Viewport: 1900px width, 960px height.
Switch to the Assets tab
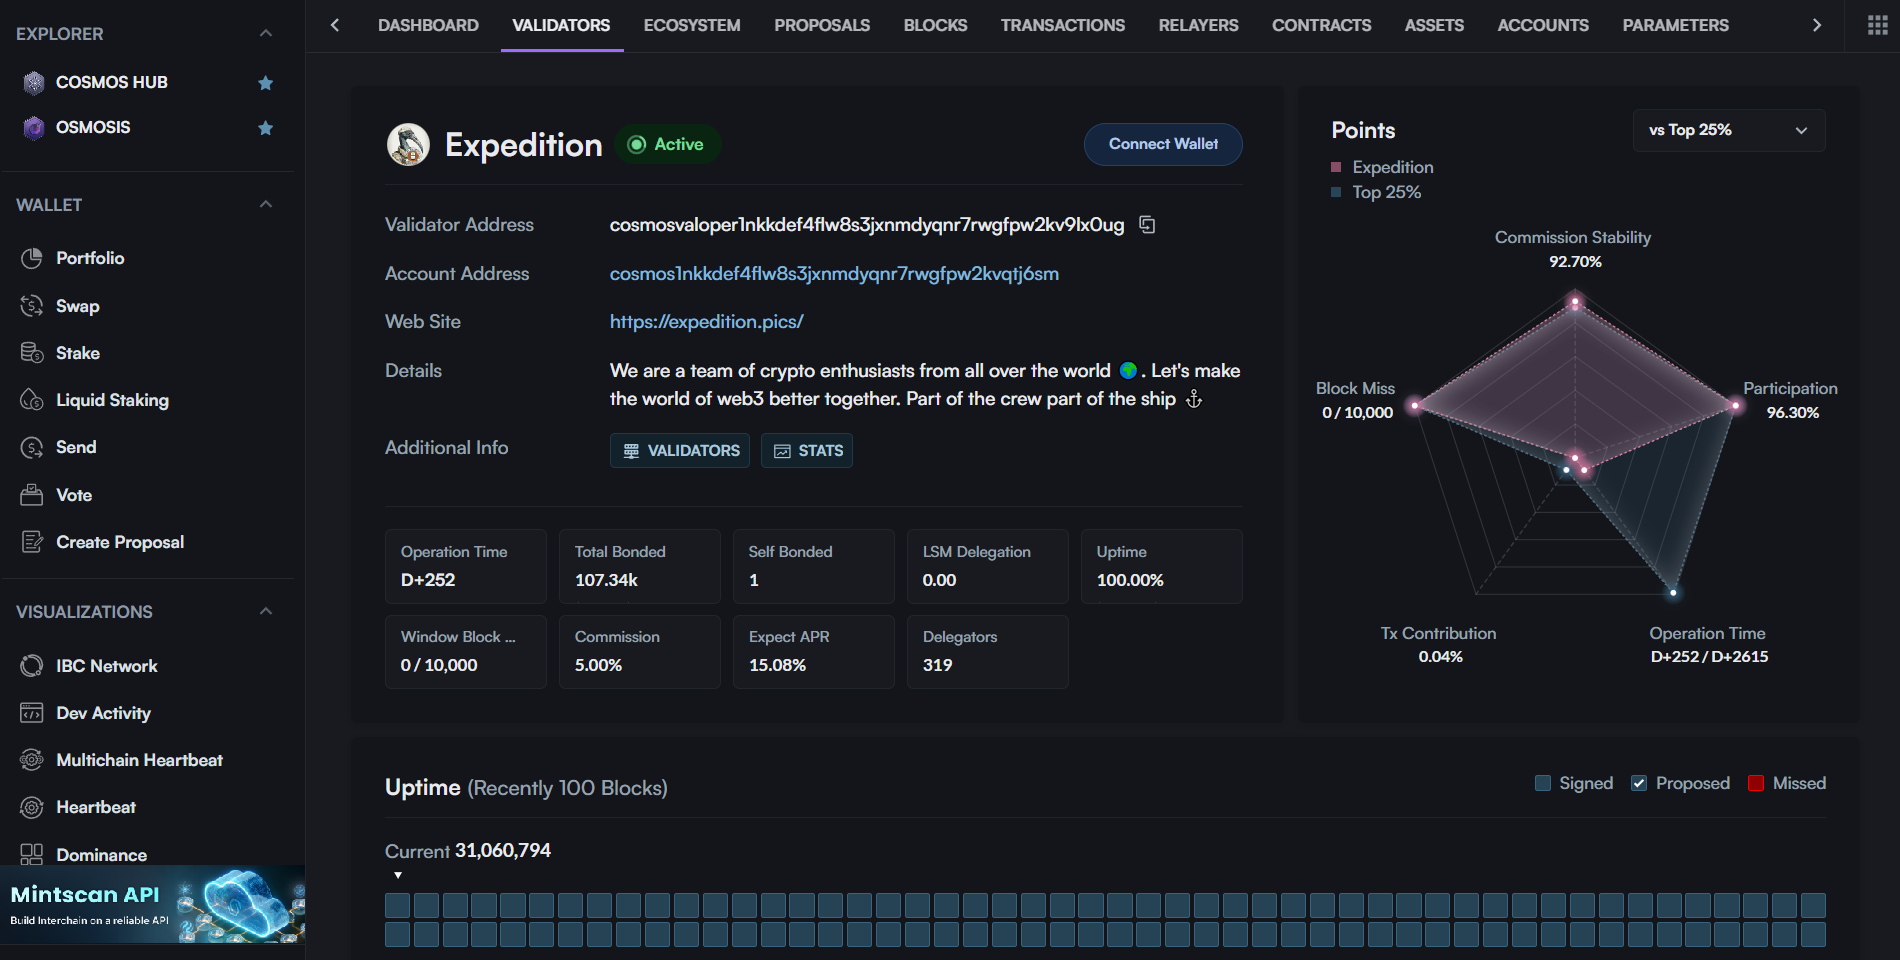(1434, 25)
